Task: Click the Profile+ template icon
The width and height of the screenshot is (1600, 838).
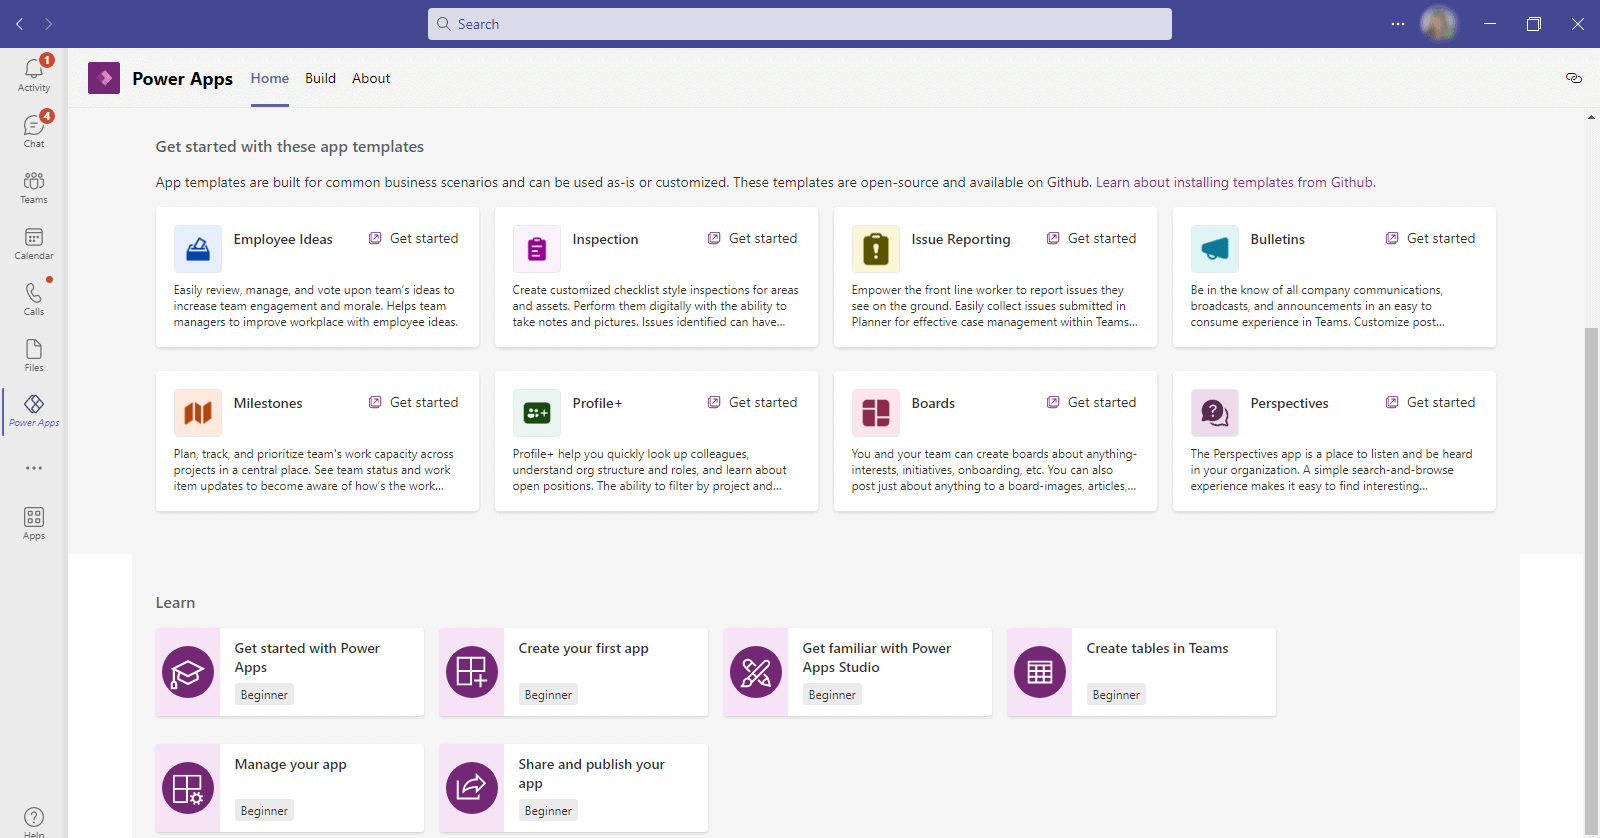Action: click(537, 413)
